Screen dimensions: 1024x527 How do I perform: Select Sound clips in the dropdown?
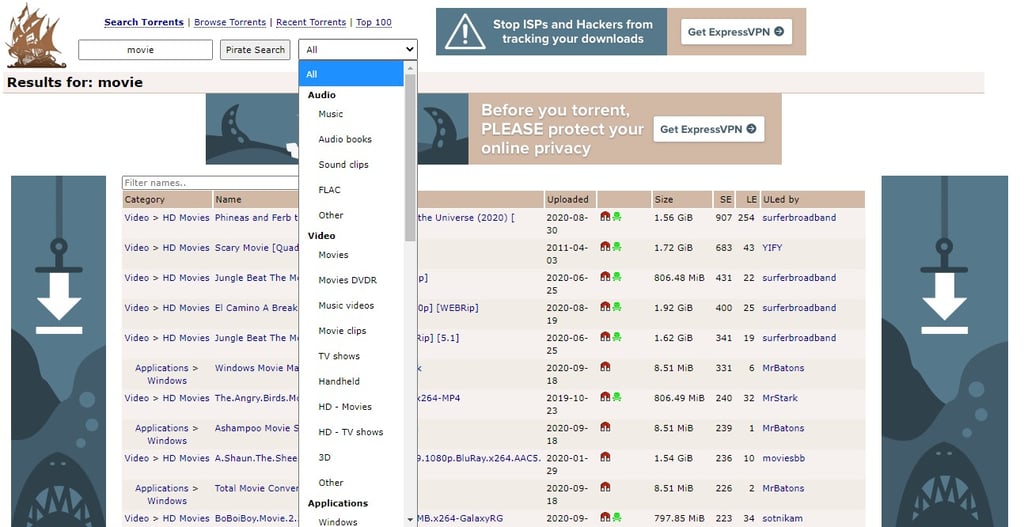[x=344, y=165]
